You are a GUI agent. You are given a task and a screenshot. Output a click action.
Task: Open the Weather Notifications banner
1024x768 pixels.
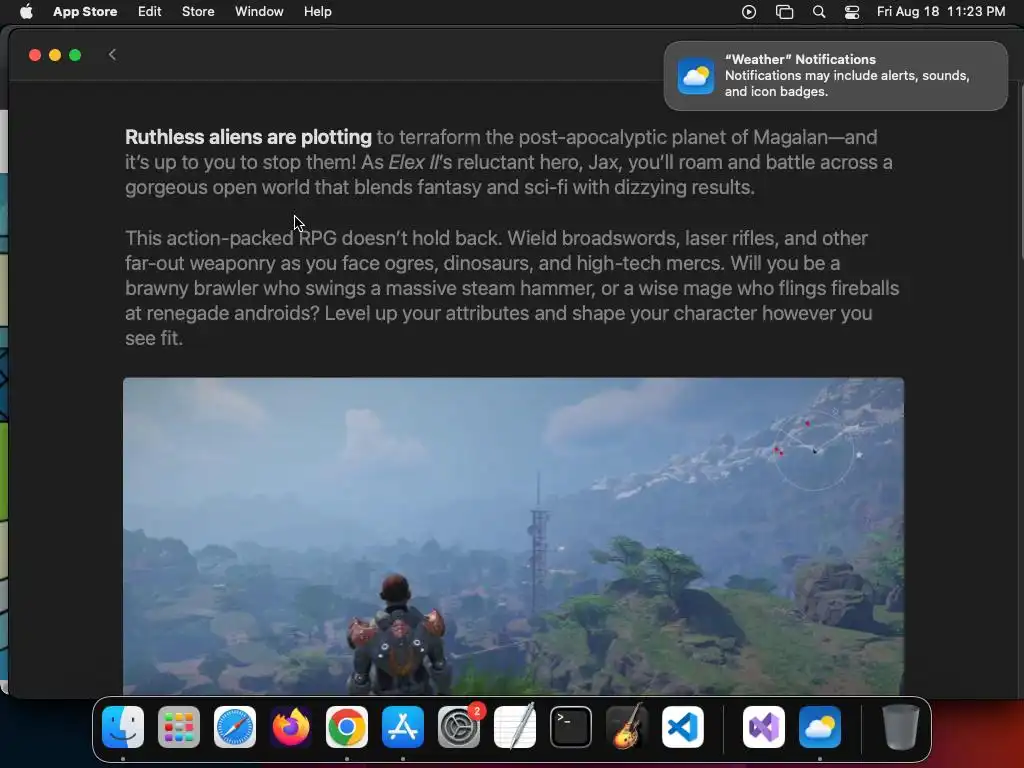pos(835,76)
